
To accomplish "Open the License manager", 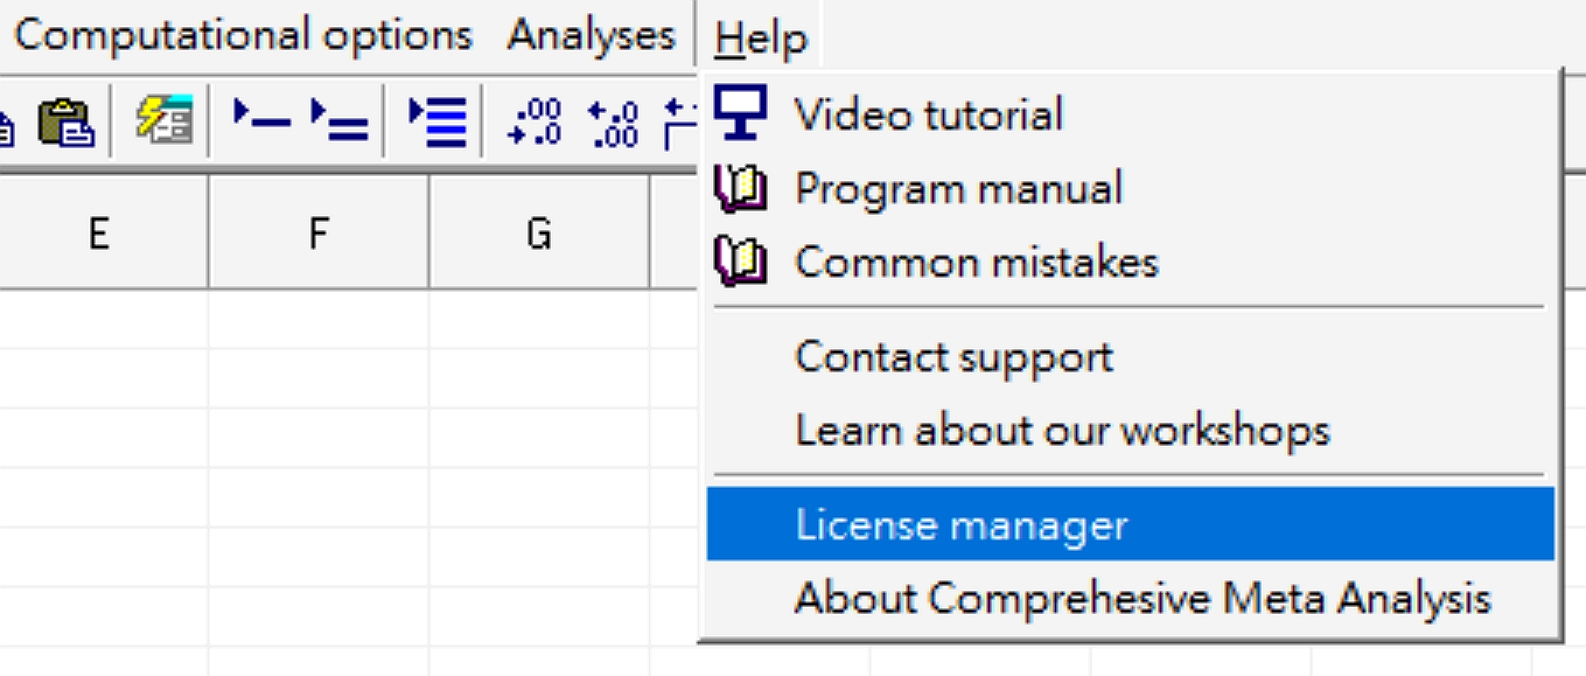I will coord(961,524).
